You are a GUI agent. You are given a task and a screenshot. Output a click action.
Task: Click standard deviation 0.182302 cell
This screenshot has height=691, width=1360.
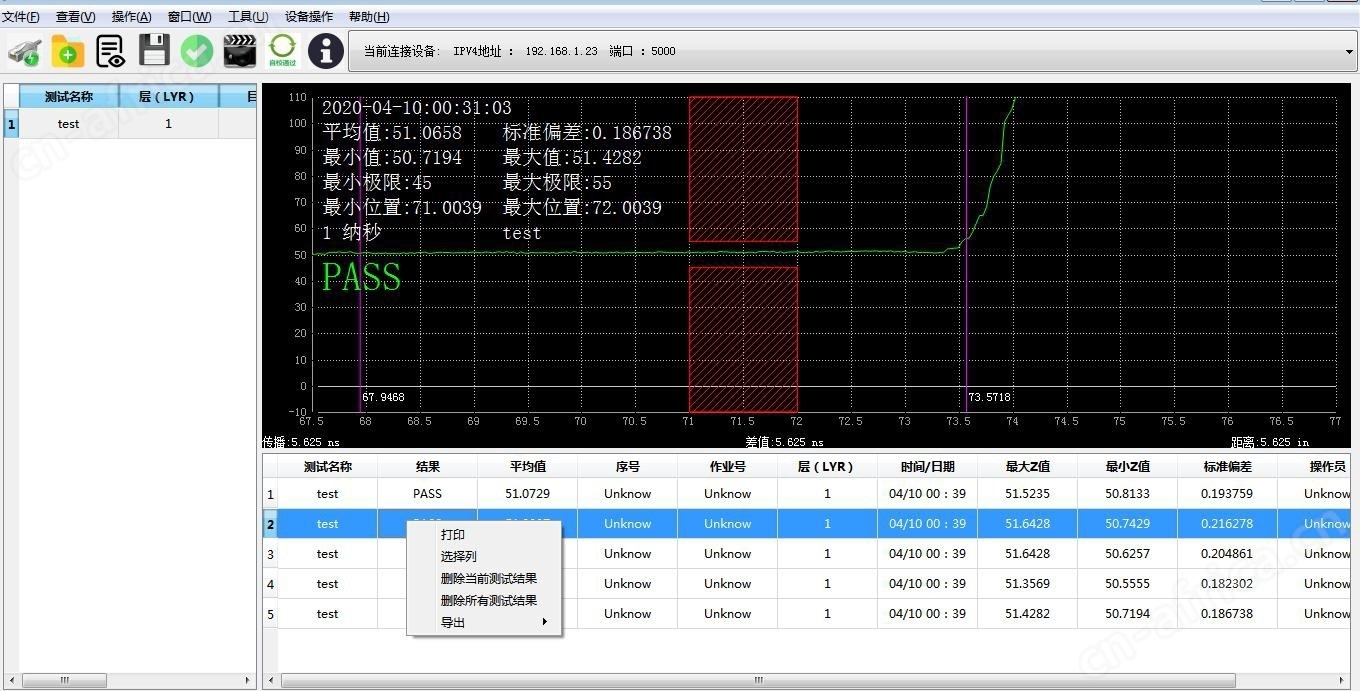pos(1227,584)
